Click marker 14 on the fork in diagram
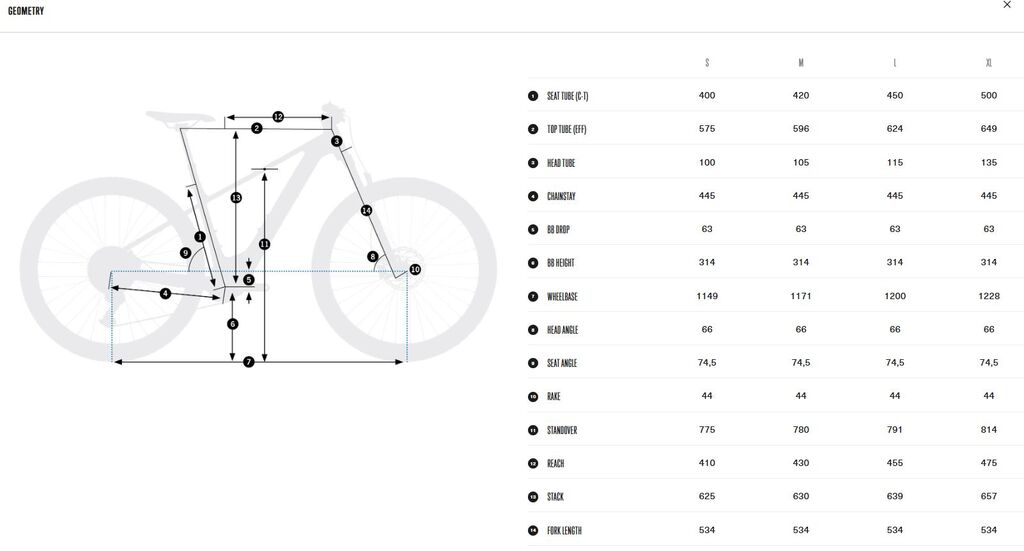This screenshot has width=1024, height=551. click(x=366, y=210)
